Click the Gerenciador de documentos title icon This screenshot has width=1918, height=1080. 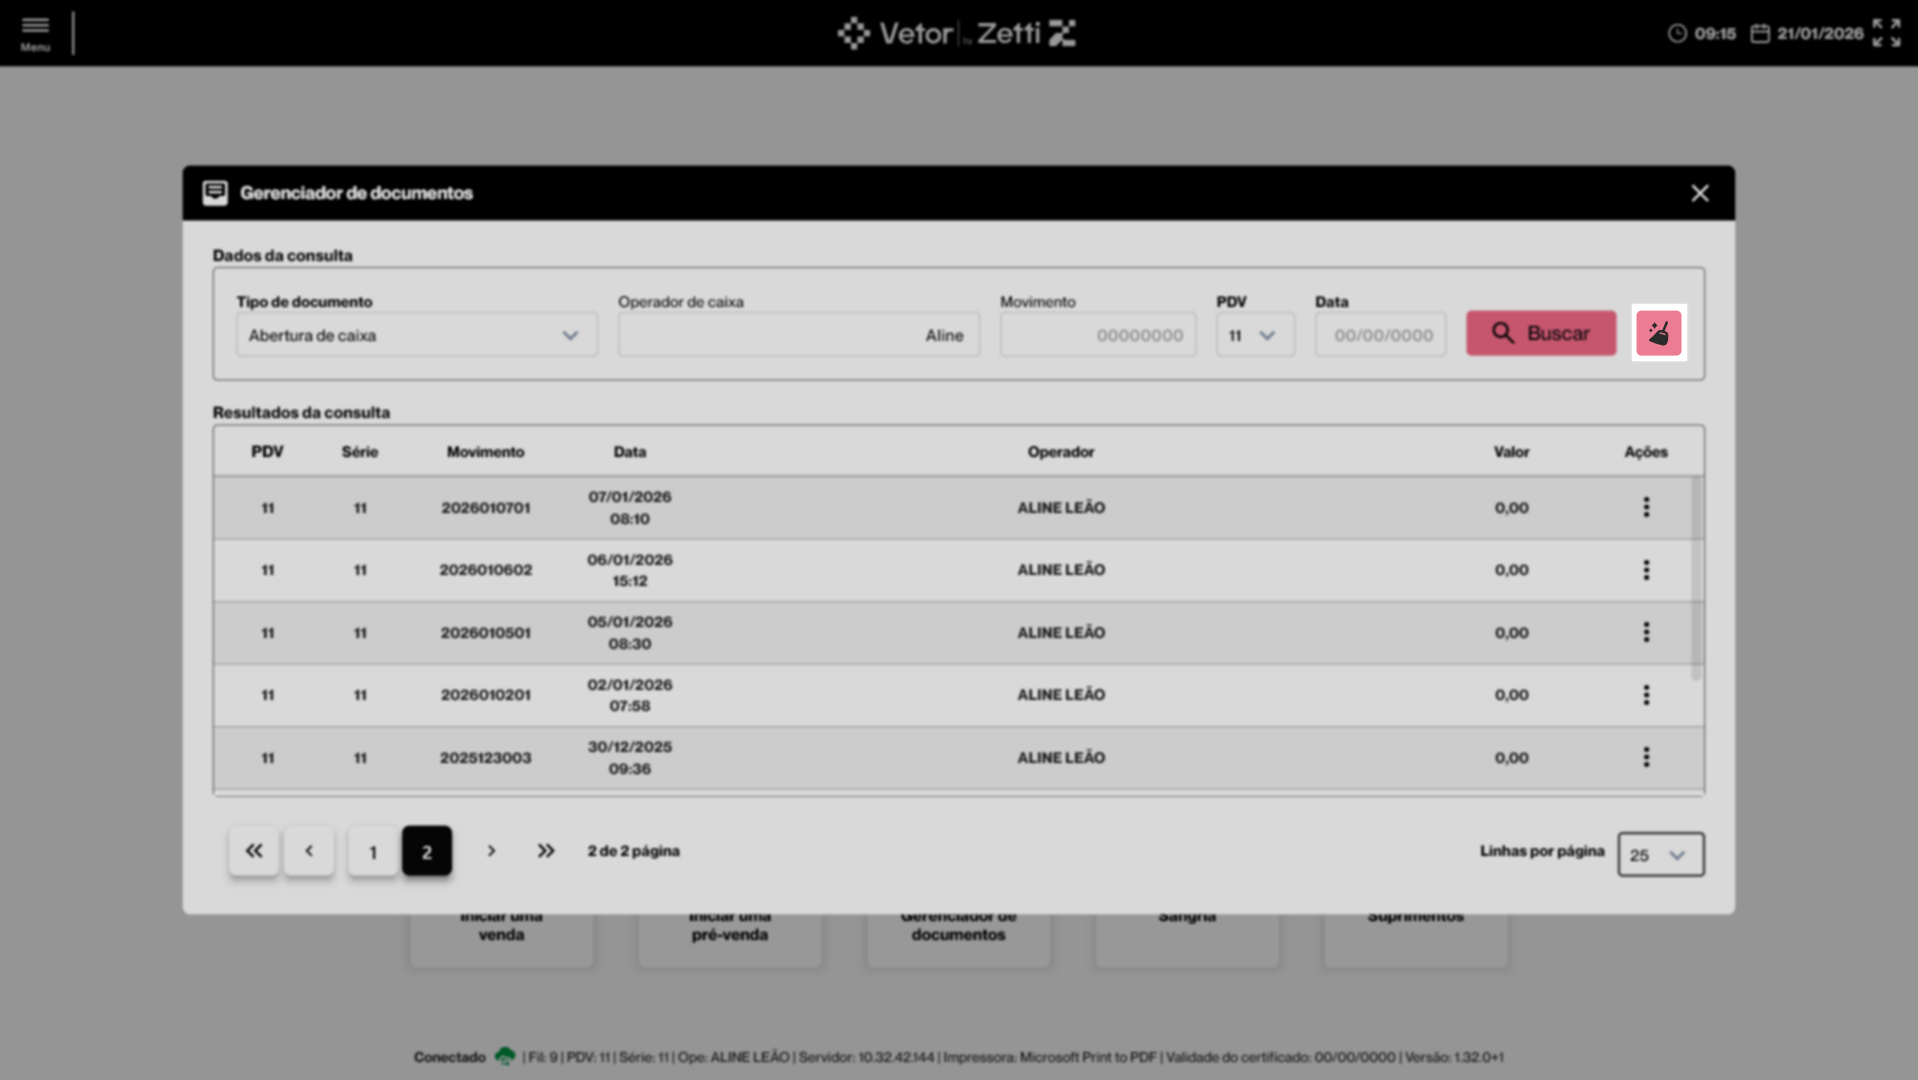215,193
